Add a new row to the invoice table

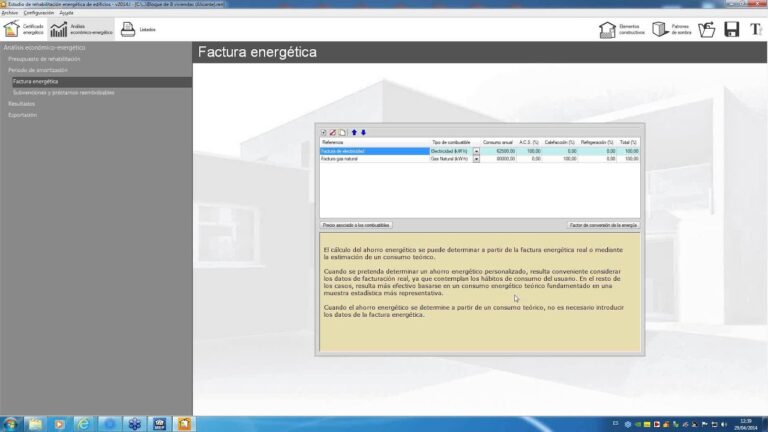(x=324, y=132)
